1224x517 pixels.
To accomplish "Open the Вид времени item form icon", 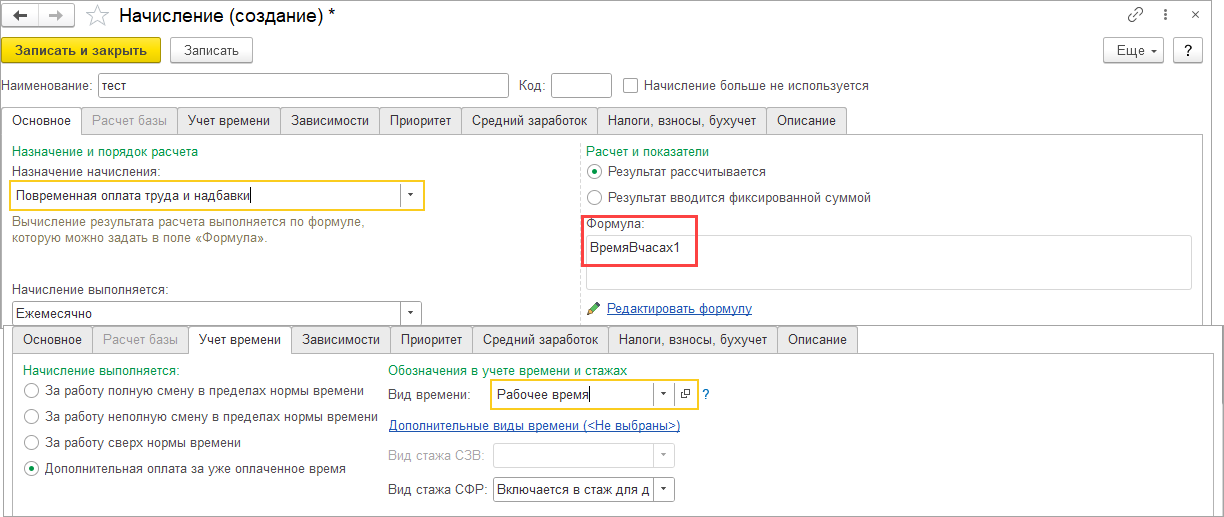I will pos(686,395).
